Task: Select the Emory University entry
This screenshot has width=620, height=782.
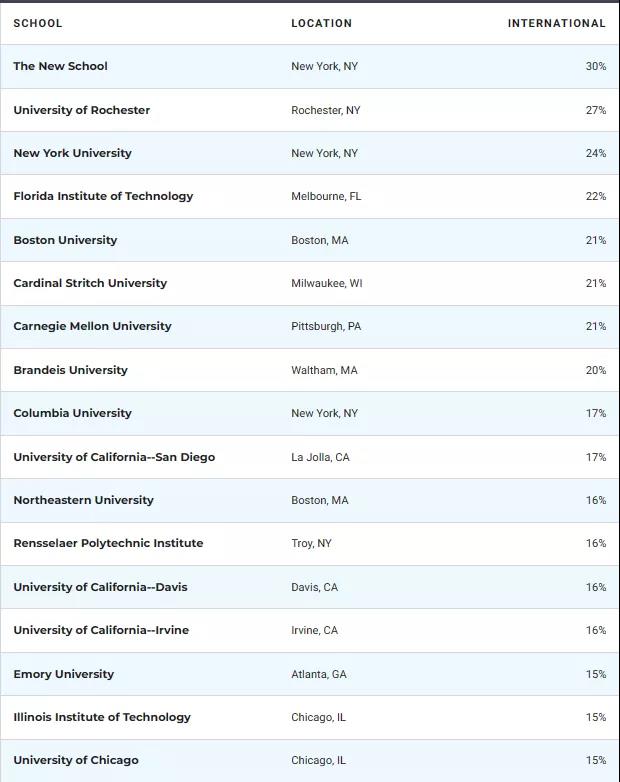Action: tap(63, 674)
